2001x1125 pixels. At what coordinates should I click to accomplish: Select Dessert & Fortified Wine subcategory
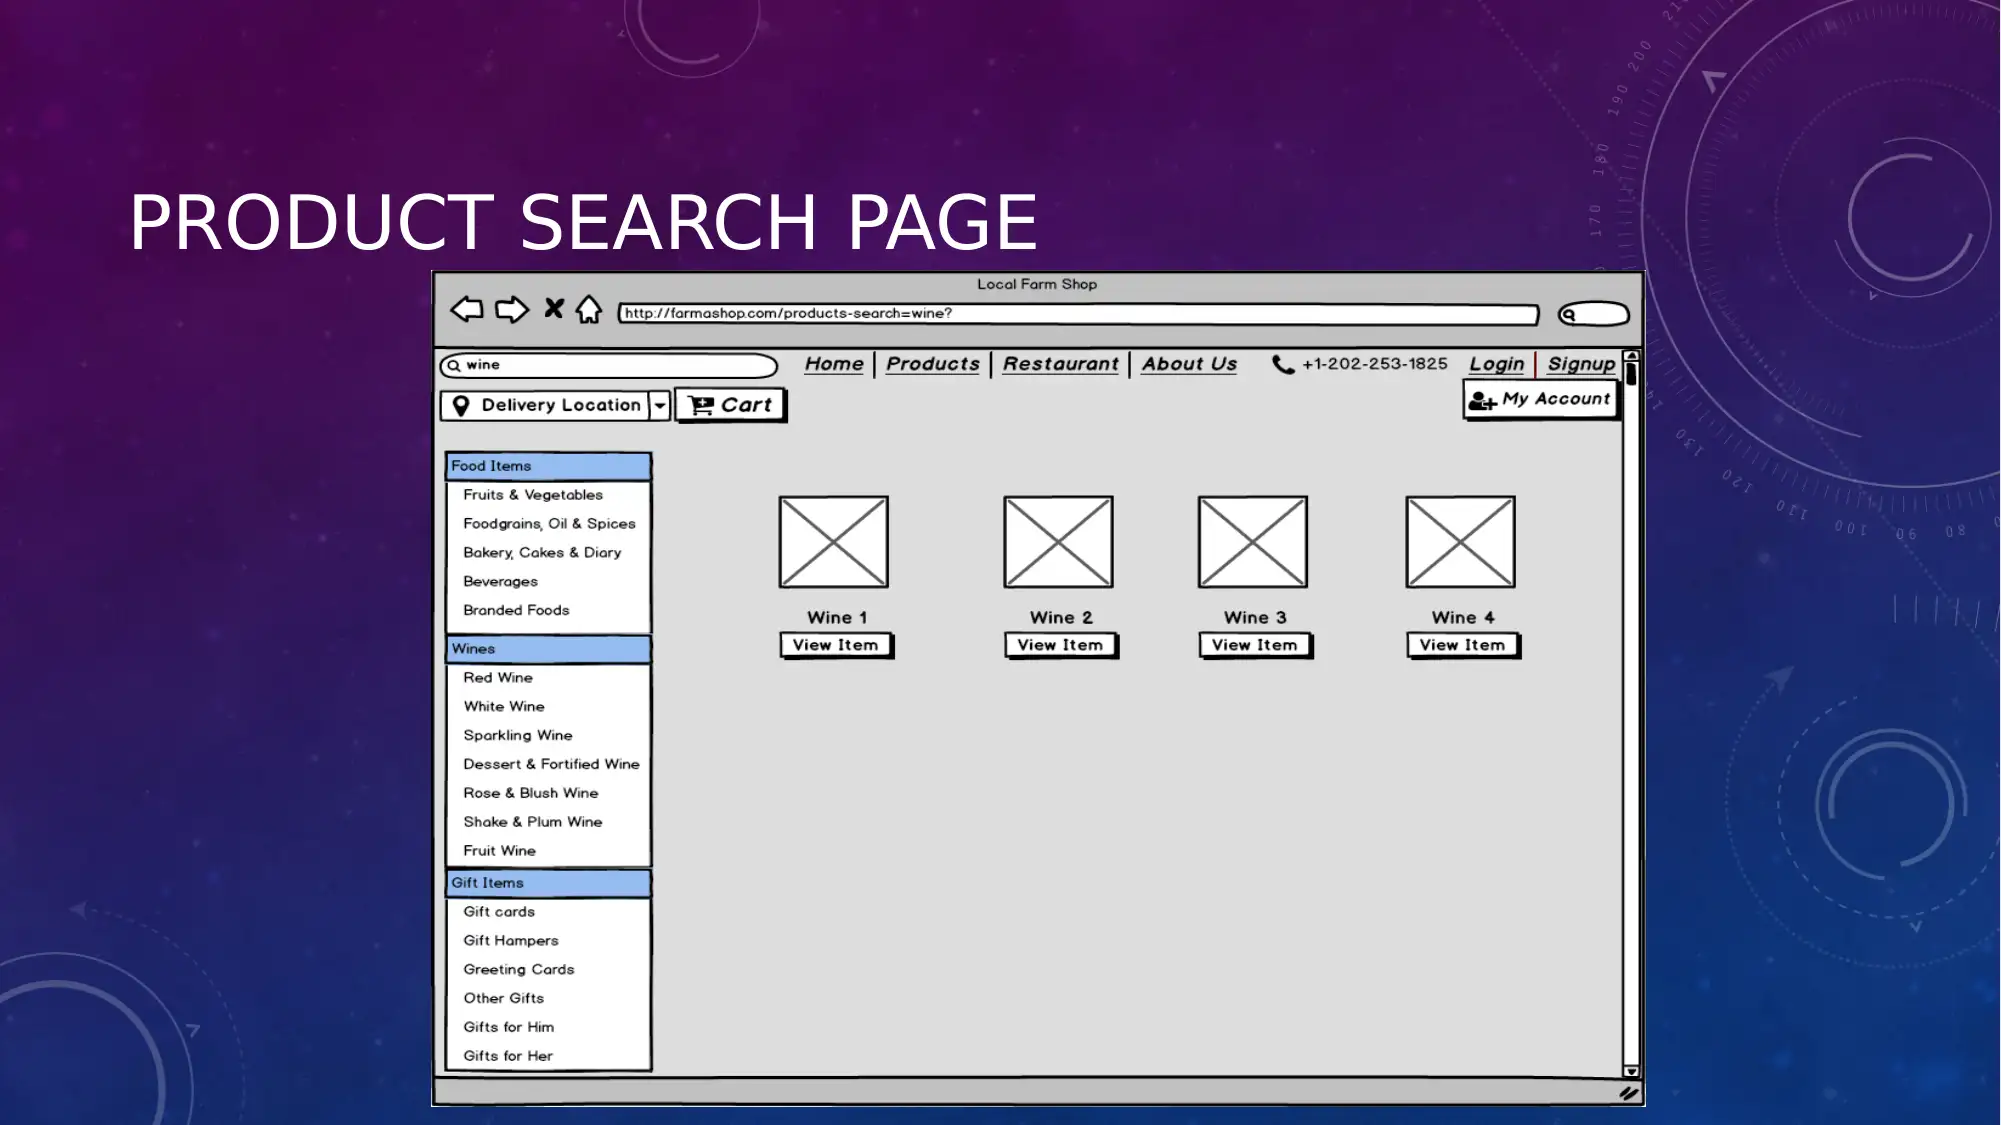click(551, 764)
